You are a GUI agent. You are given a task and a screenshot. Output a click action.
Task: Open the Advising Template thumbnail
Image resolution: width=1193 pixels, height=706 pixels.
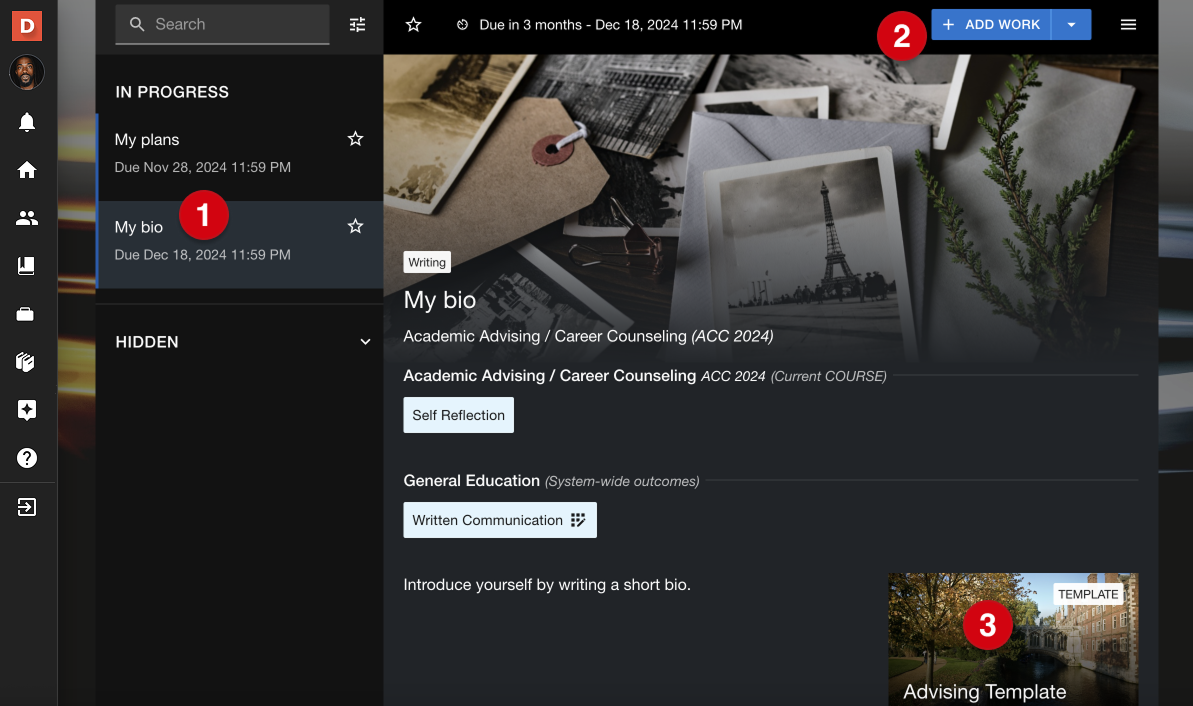(x=1013, y=639)
